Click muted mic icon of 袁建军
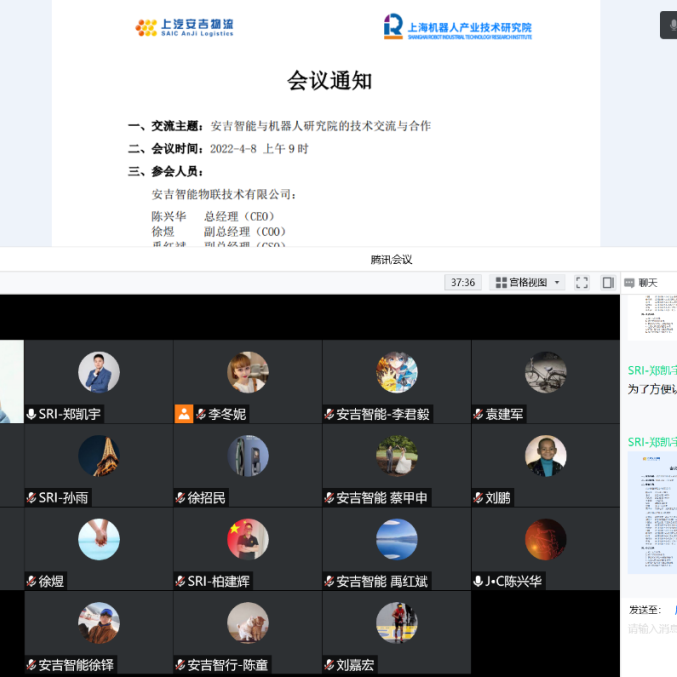 (478, 414)
